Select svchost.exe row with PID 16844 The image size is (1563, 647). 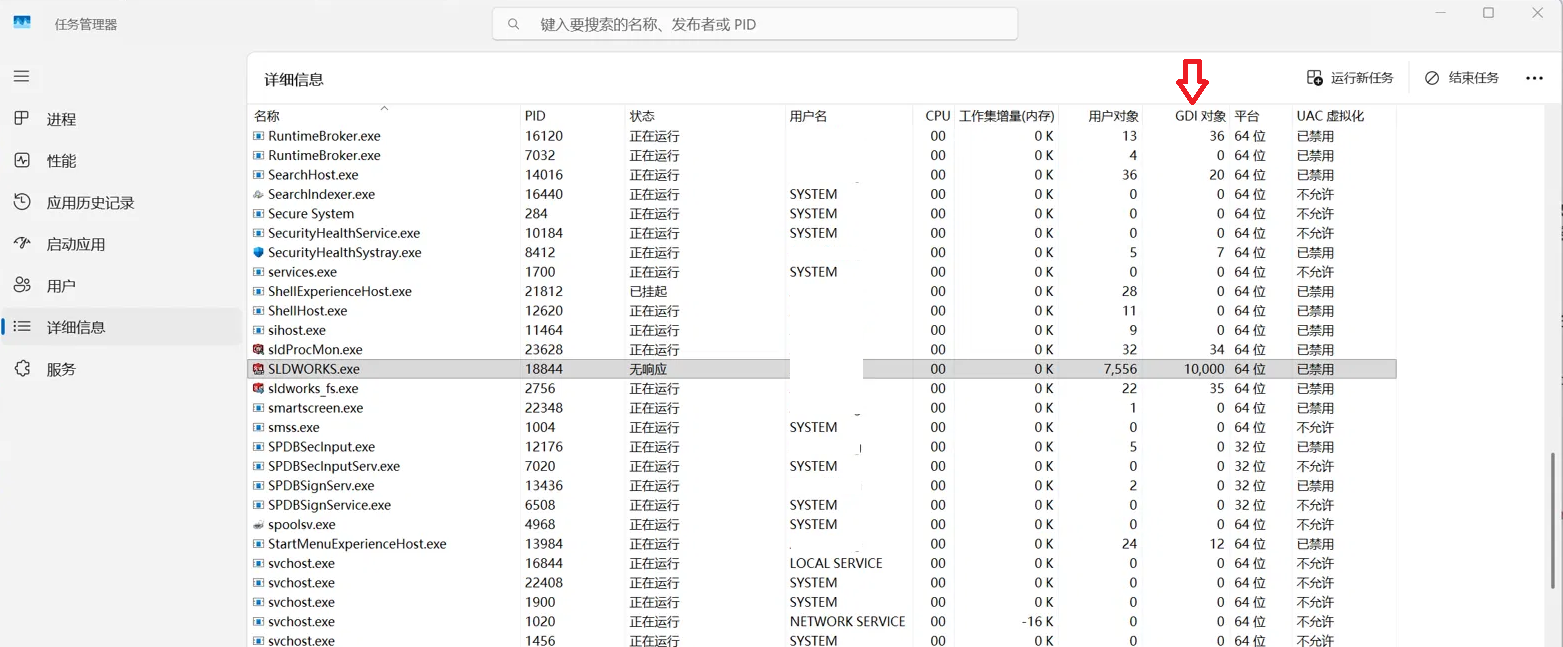point(822,564)
